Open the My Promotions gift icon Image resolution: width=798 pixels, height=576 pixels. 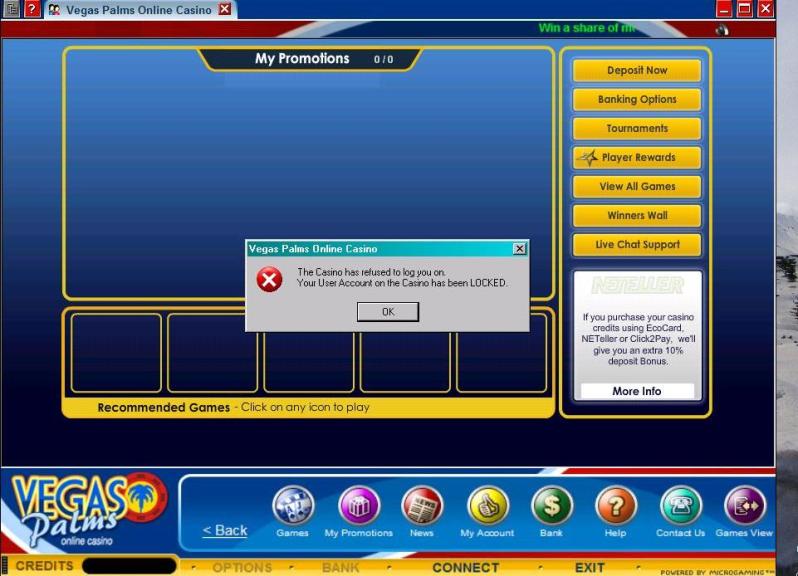click(359, 505)
